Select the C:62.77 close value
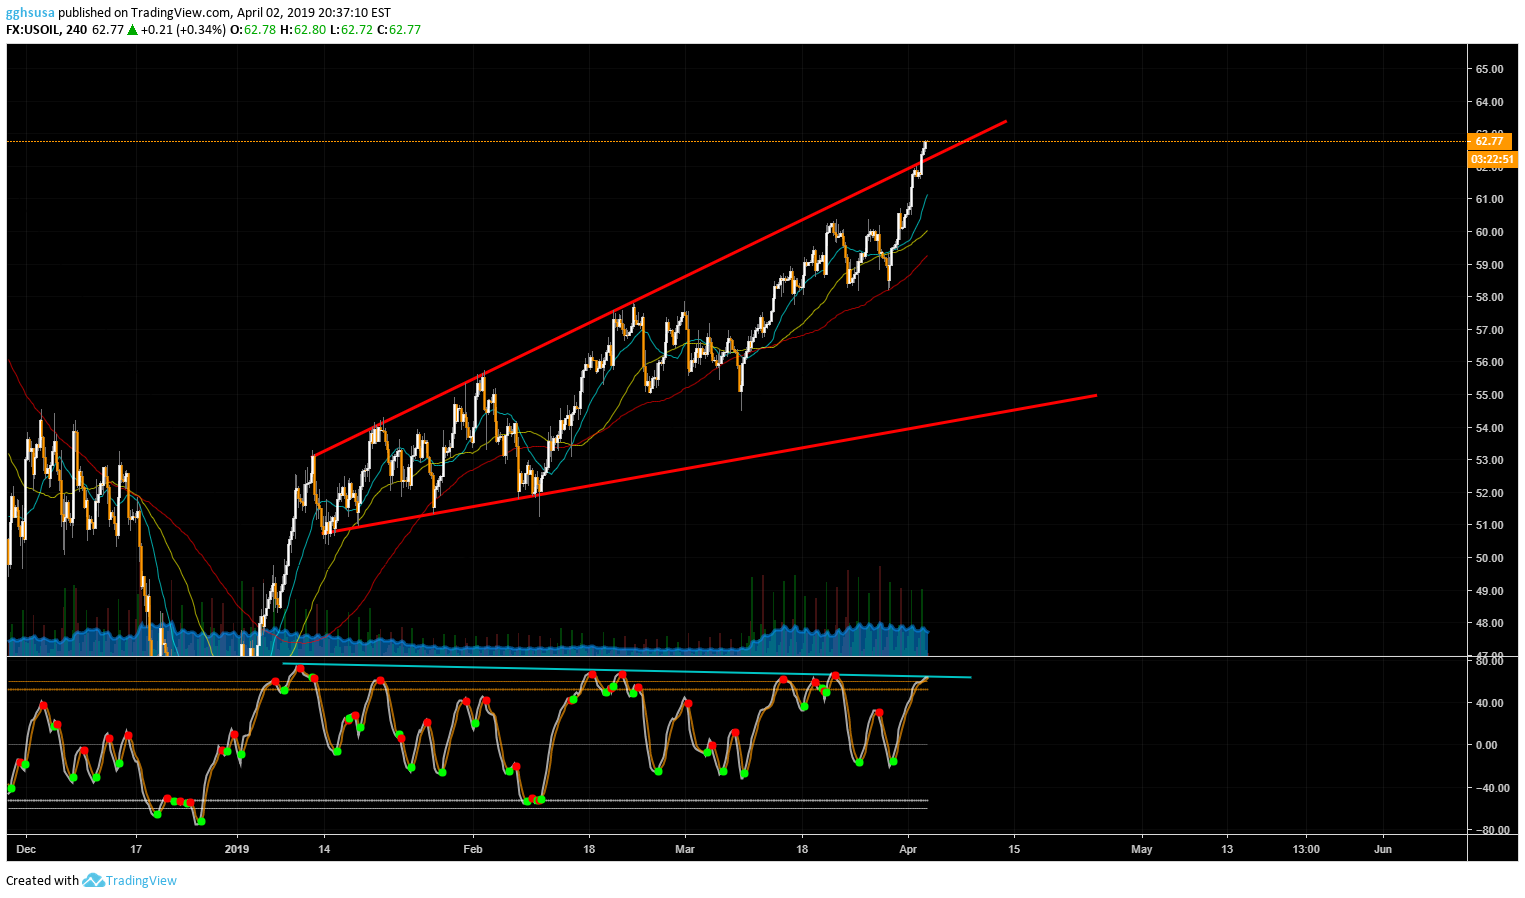Viewport: 1525px width, 898px height. pyautogui.click(x=398, y=30)
